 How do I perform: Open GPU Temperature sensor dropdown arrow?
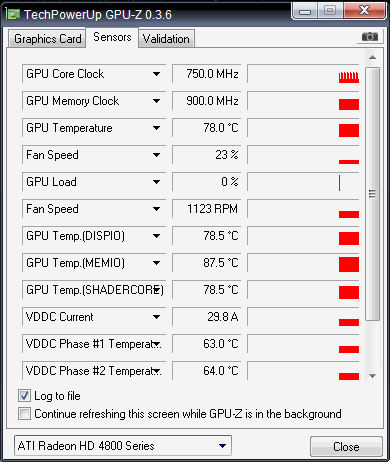tap(156, 128)
